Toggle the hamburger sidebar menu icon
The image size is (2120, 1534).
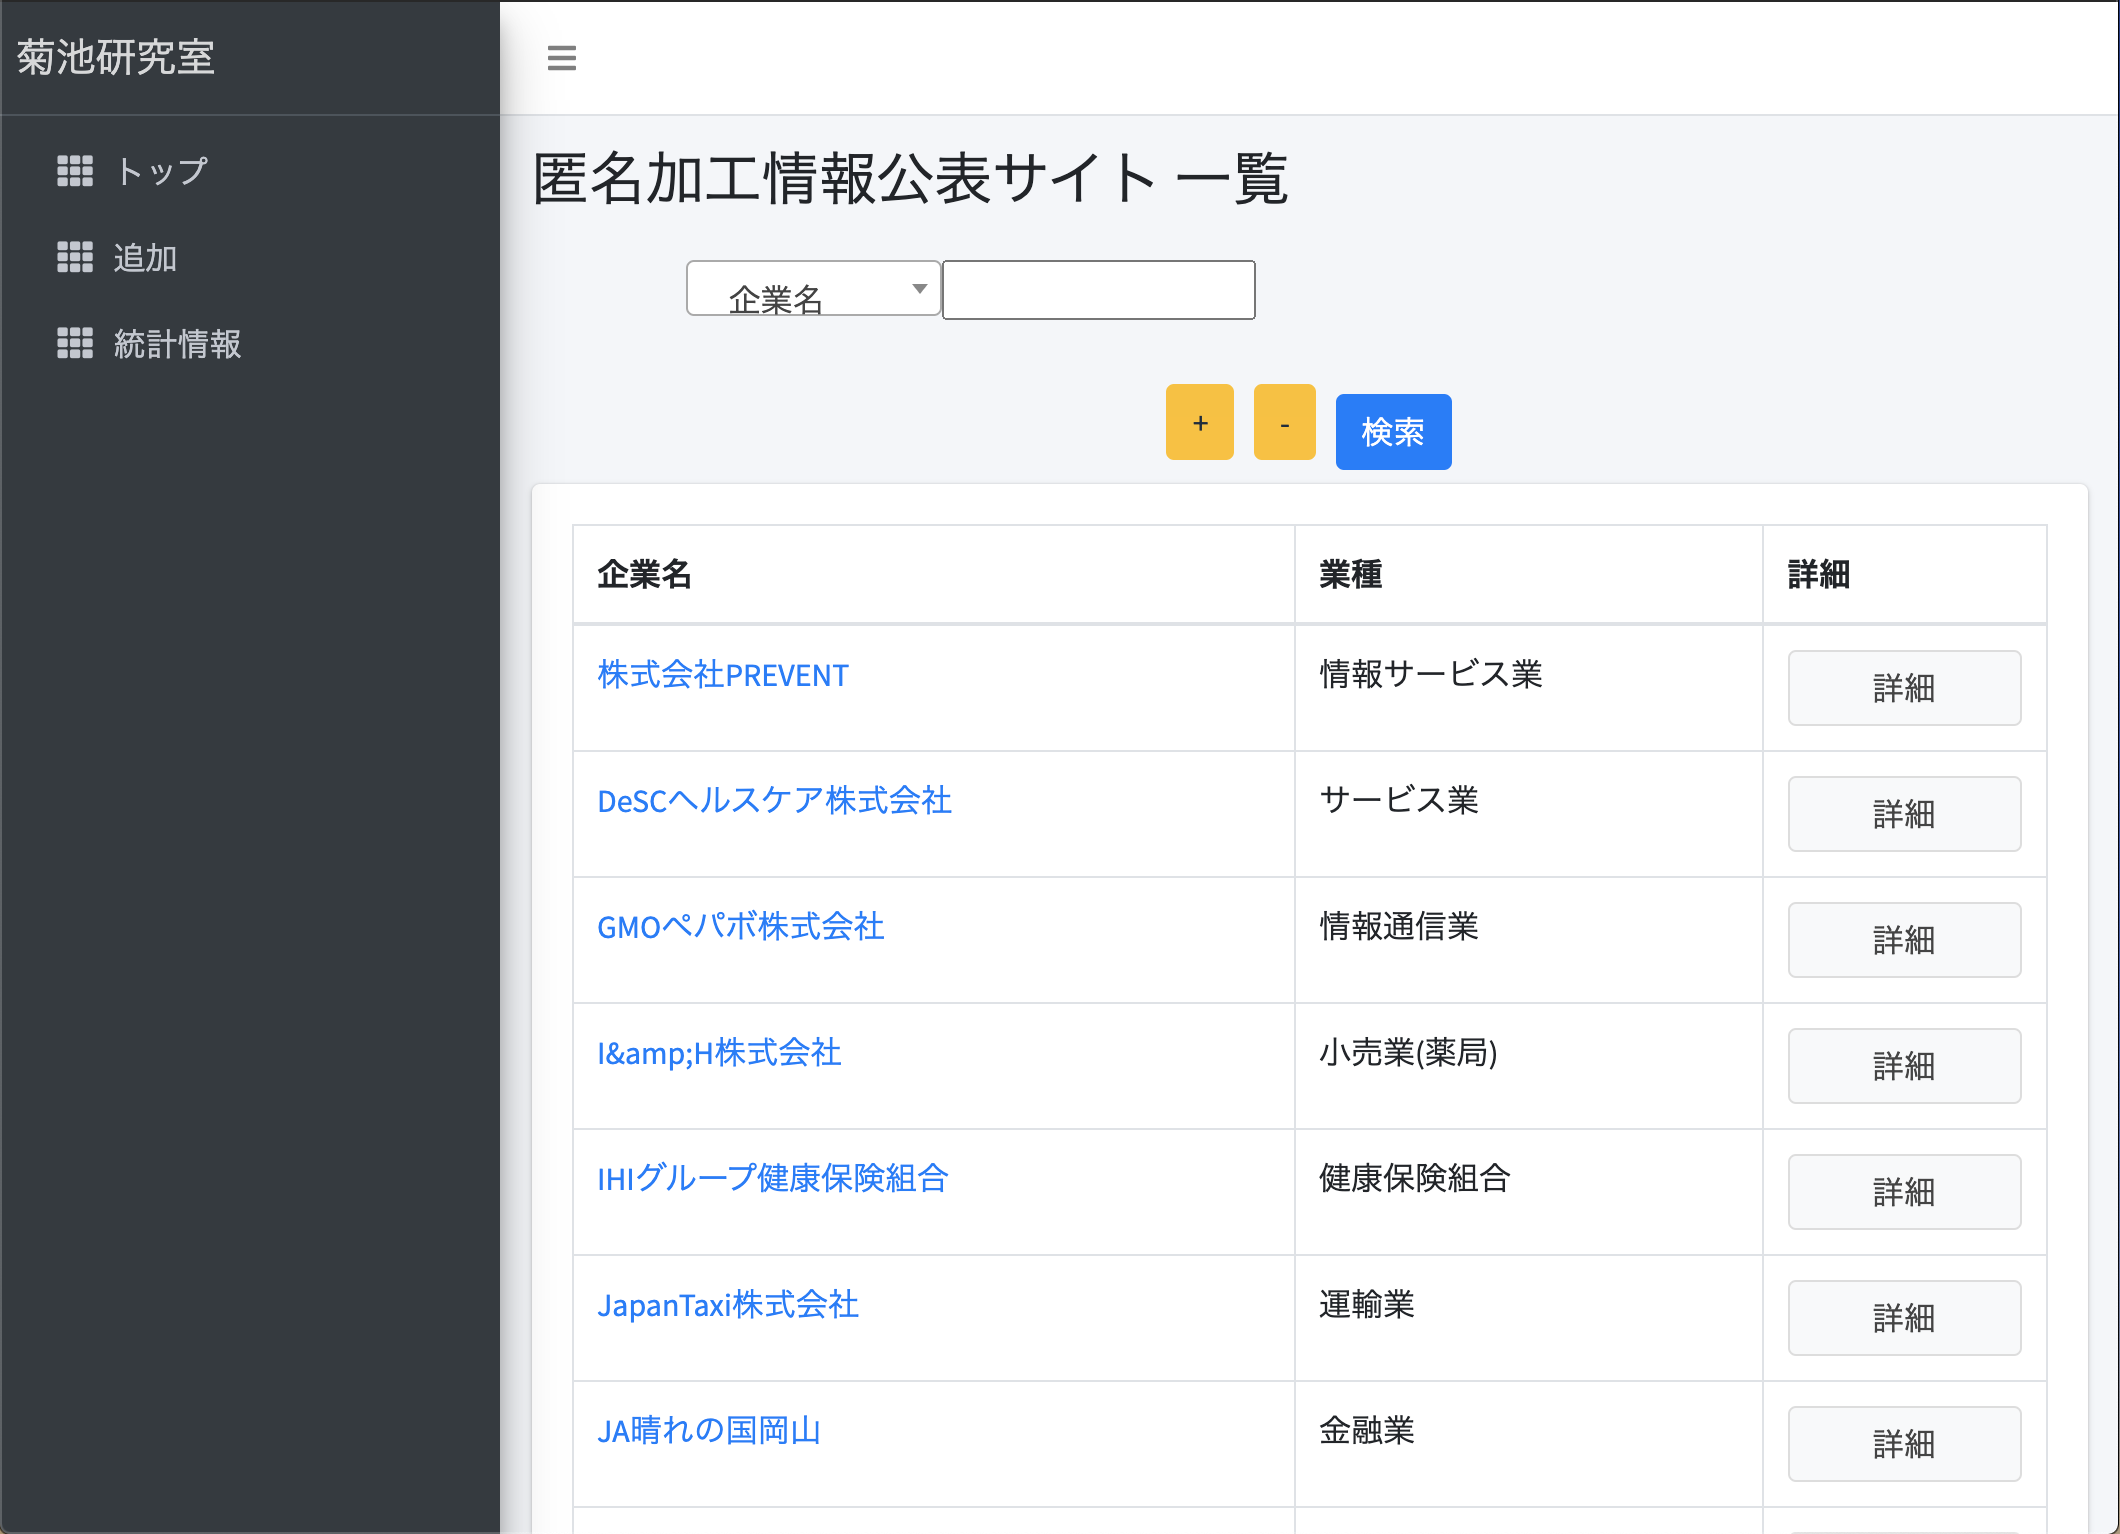[562, 58]
